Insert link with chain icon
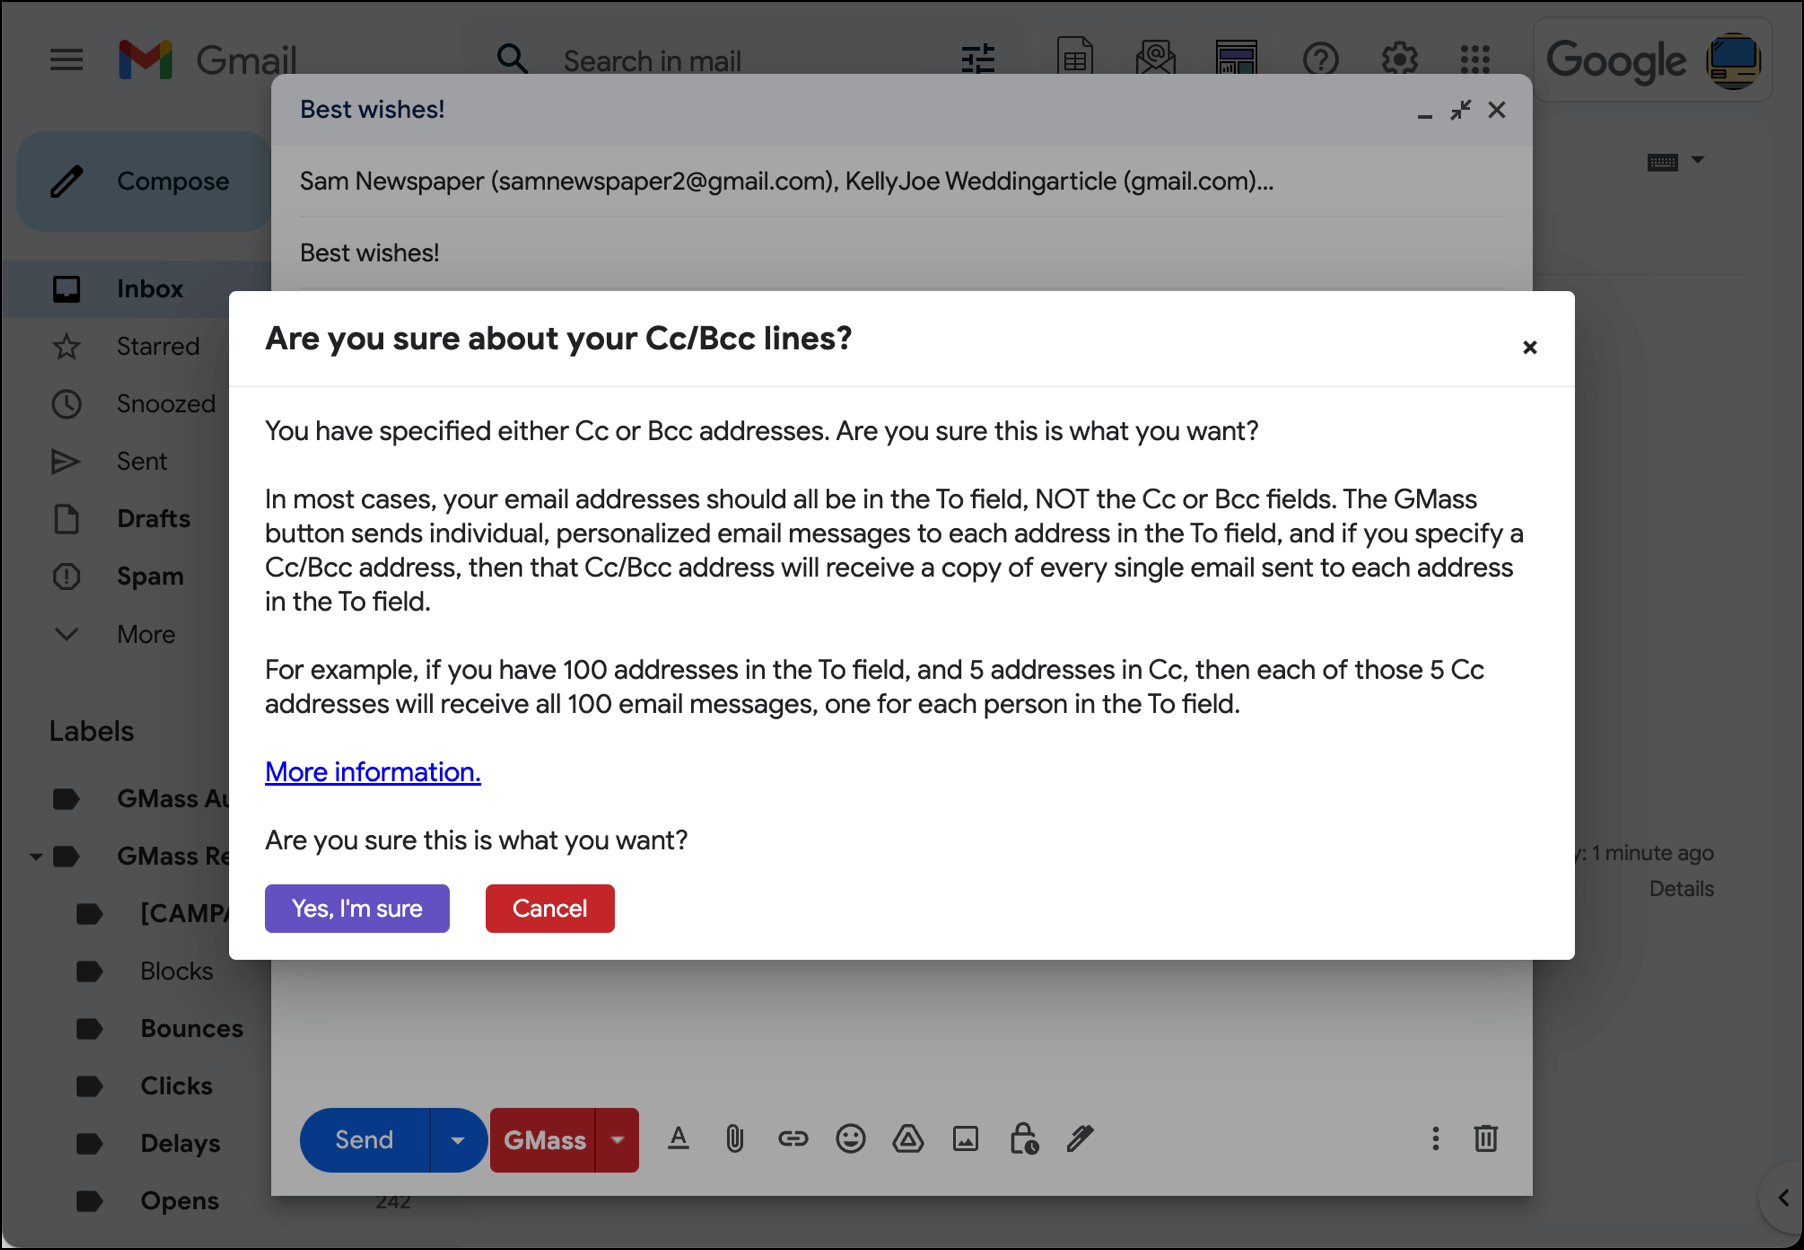 [793, 1138]
